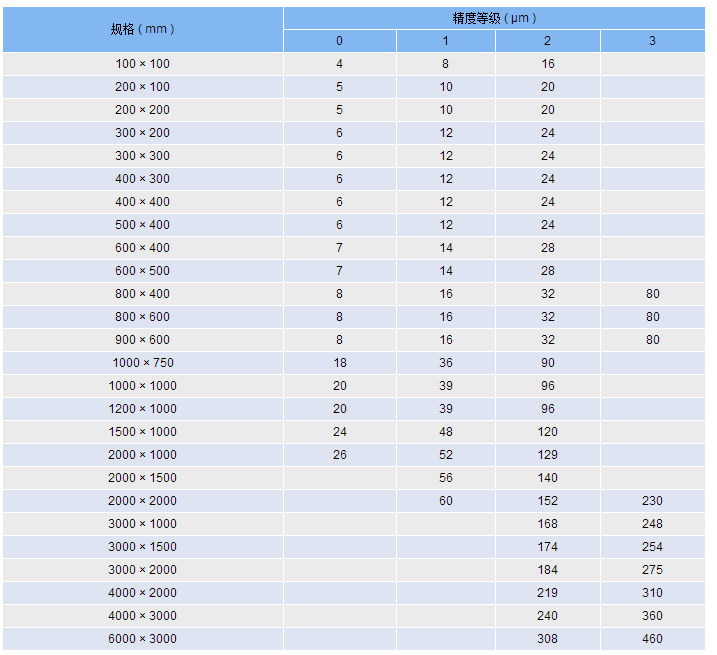Click grade 3 value 80 for 800 × 400
The height and width of the screenshot is (655, 717).
tap(653, 294)
